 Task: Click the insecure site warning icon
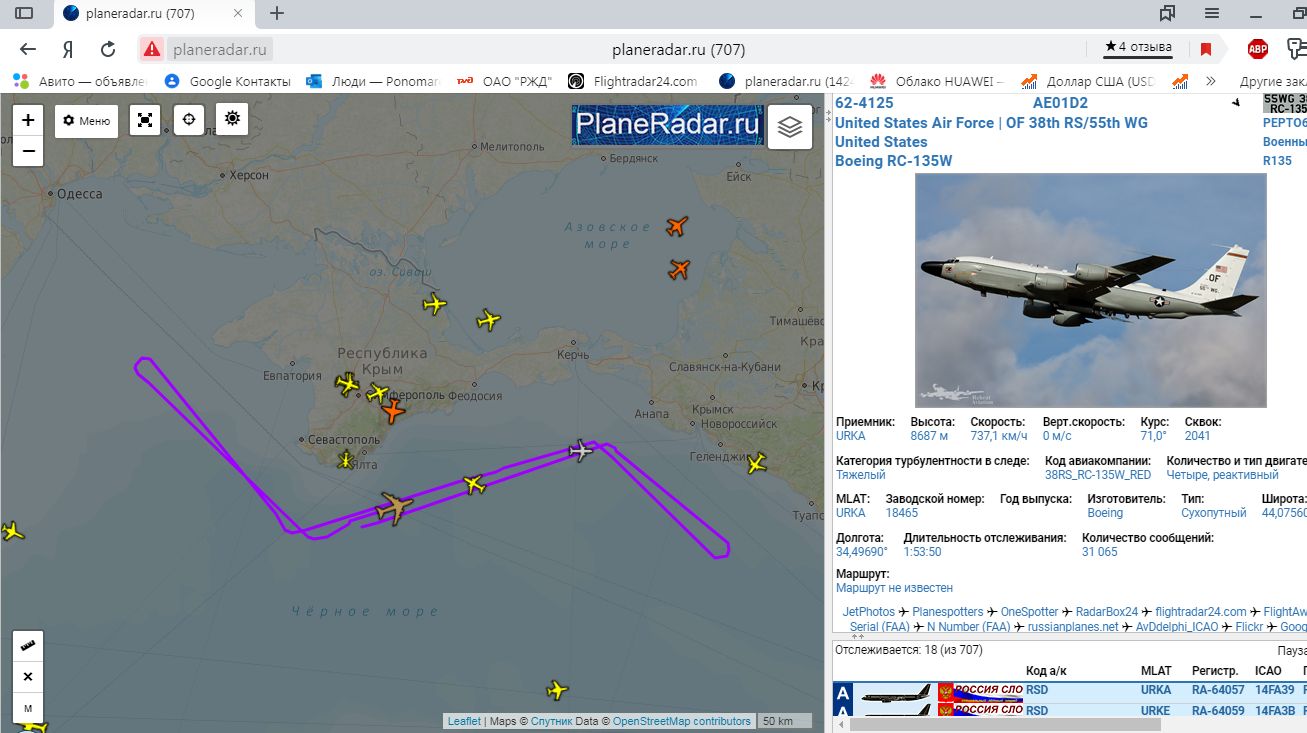(151, 49)
